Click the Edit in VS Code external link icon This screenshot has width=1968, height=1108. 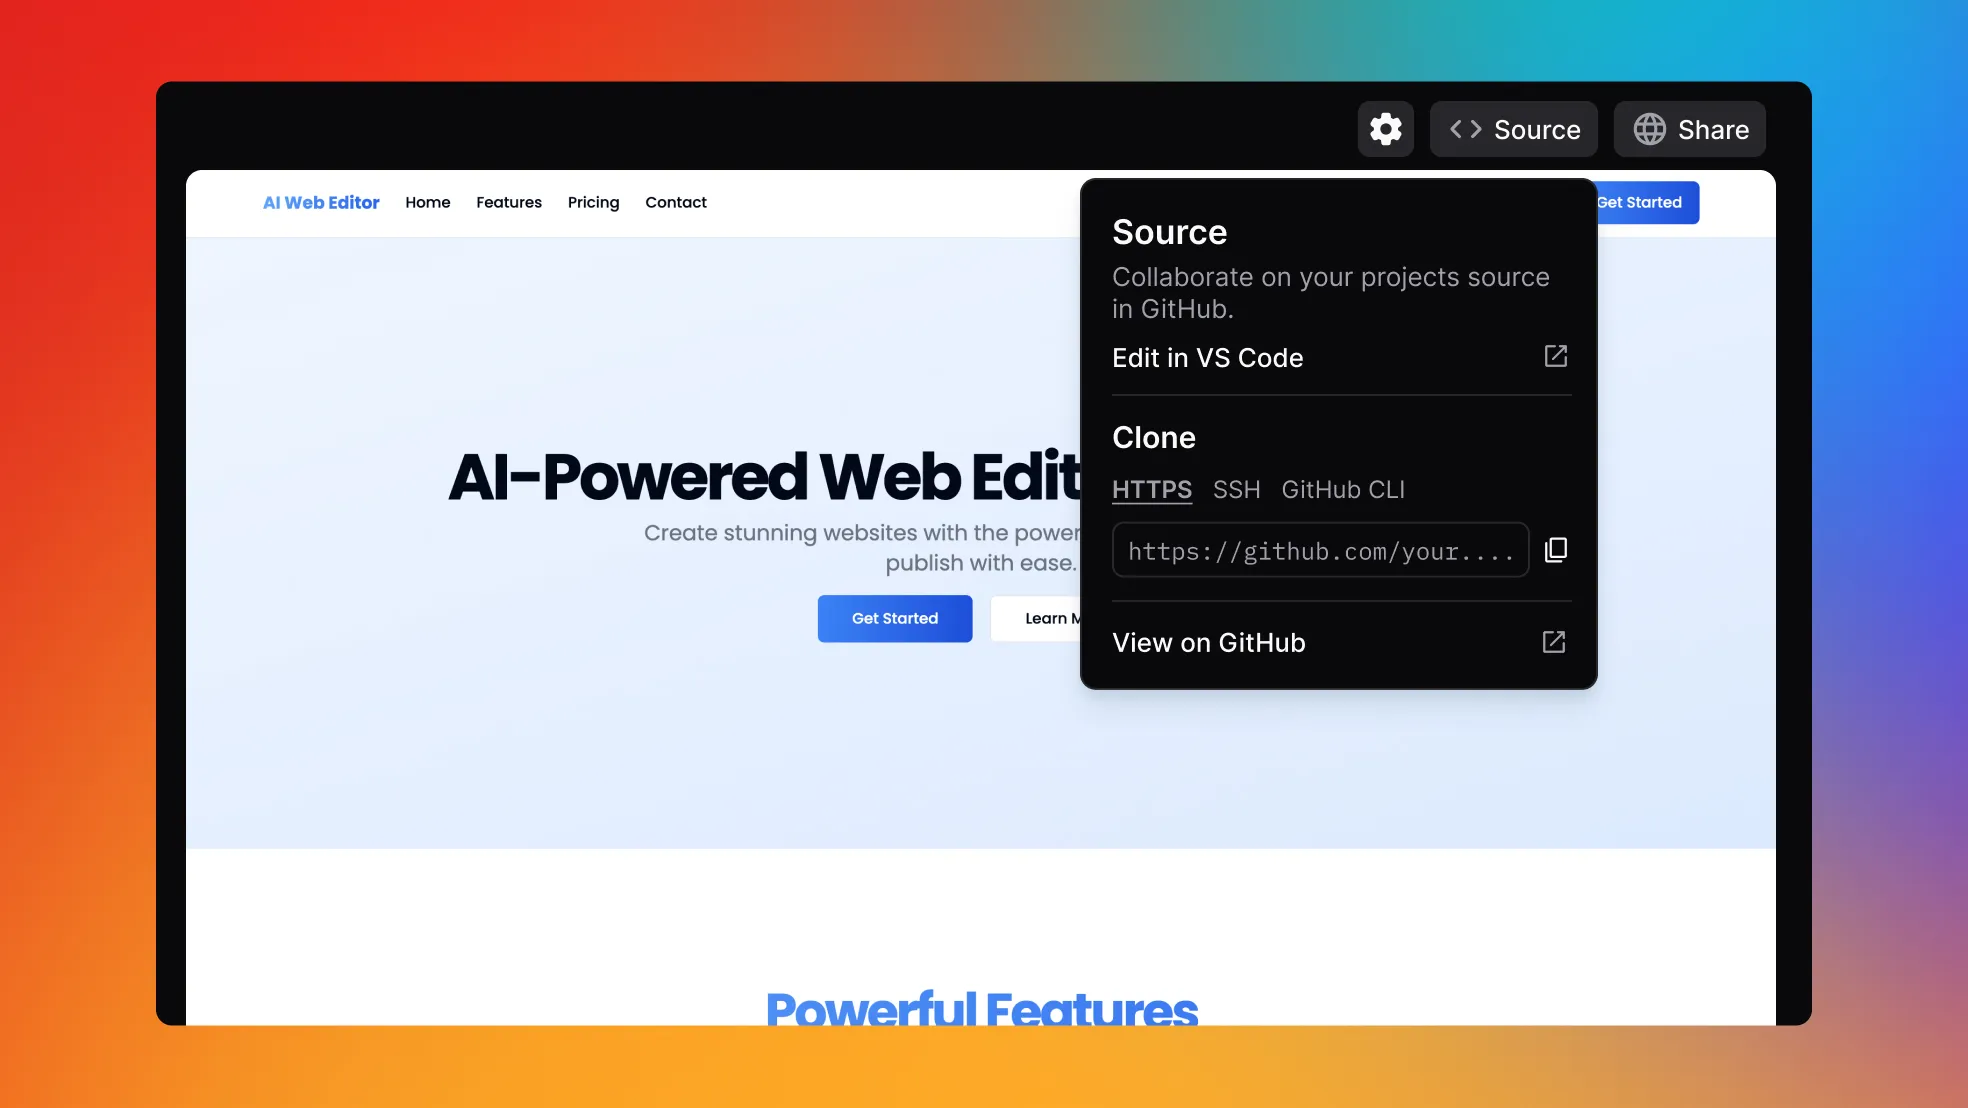coord(1556,355)
